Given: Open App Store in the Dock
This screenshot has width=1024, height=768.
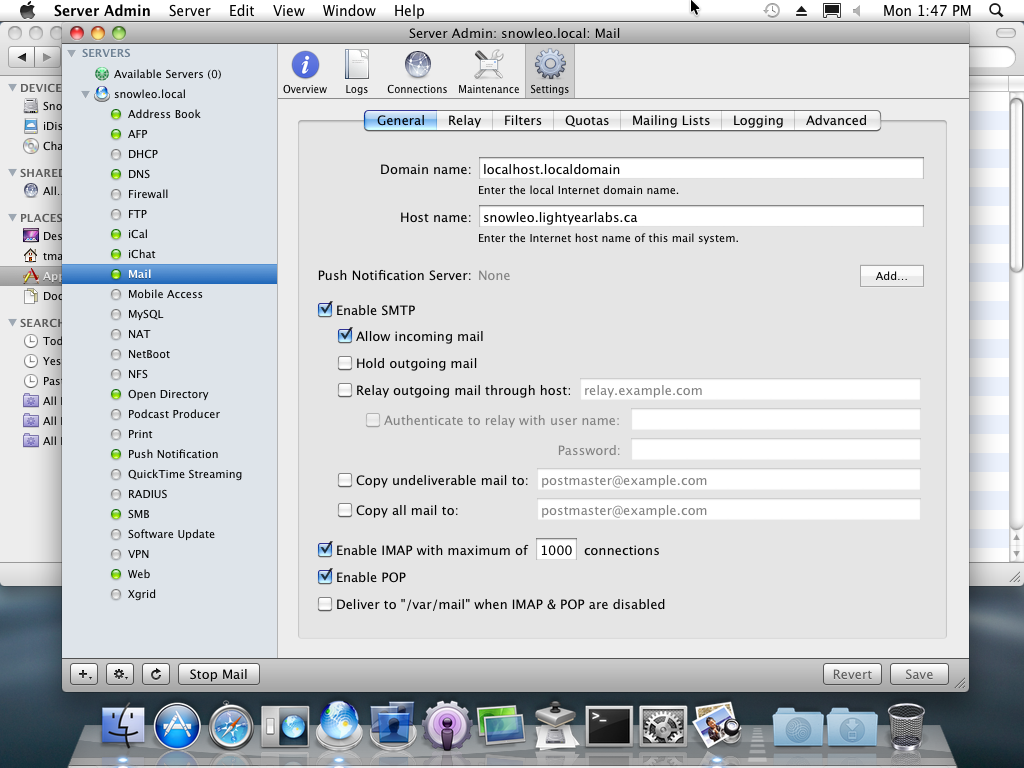Looking at the screenshot, I should click(177, 726).
